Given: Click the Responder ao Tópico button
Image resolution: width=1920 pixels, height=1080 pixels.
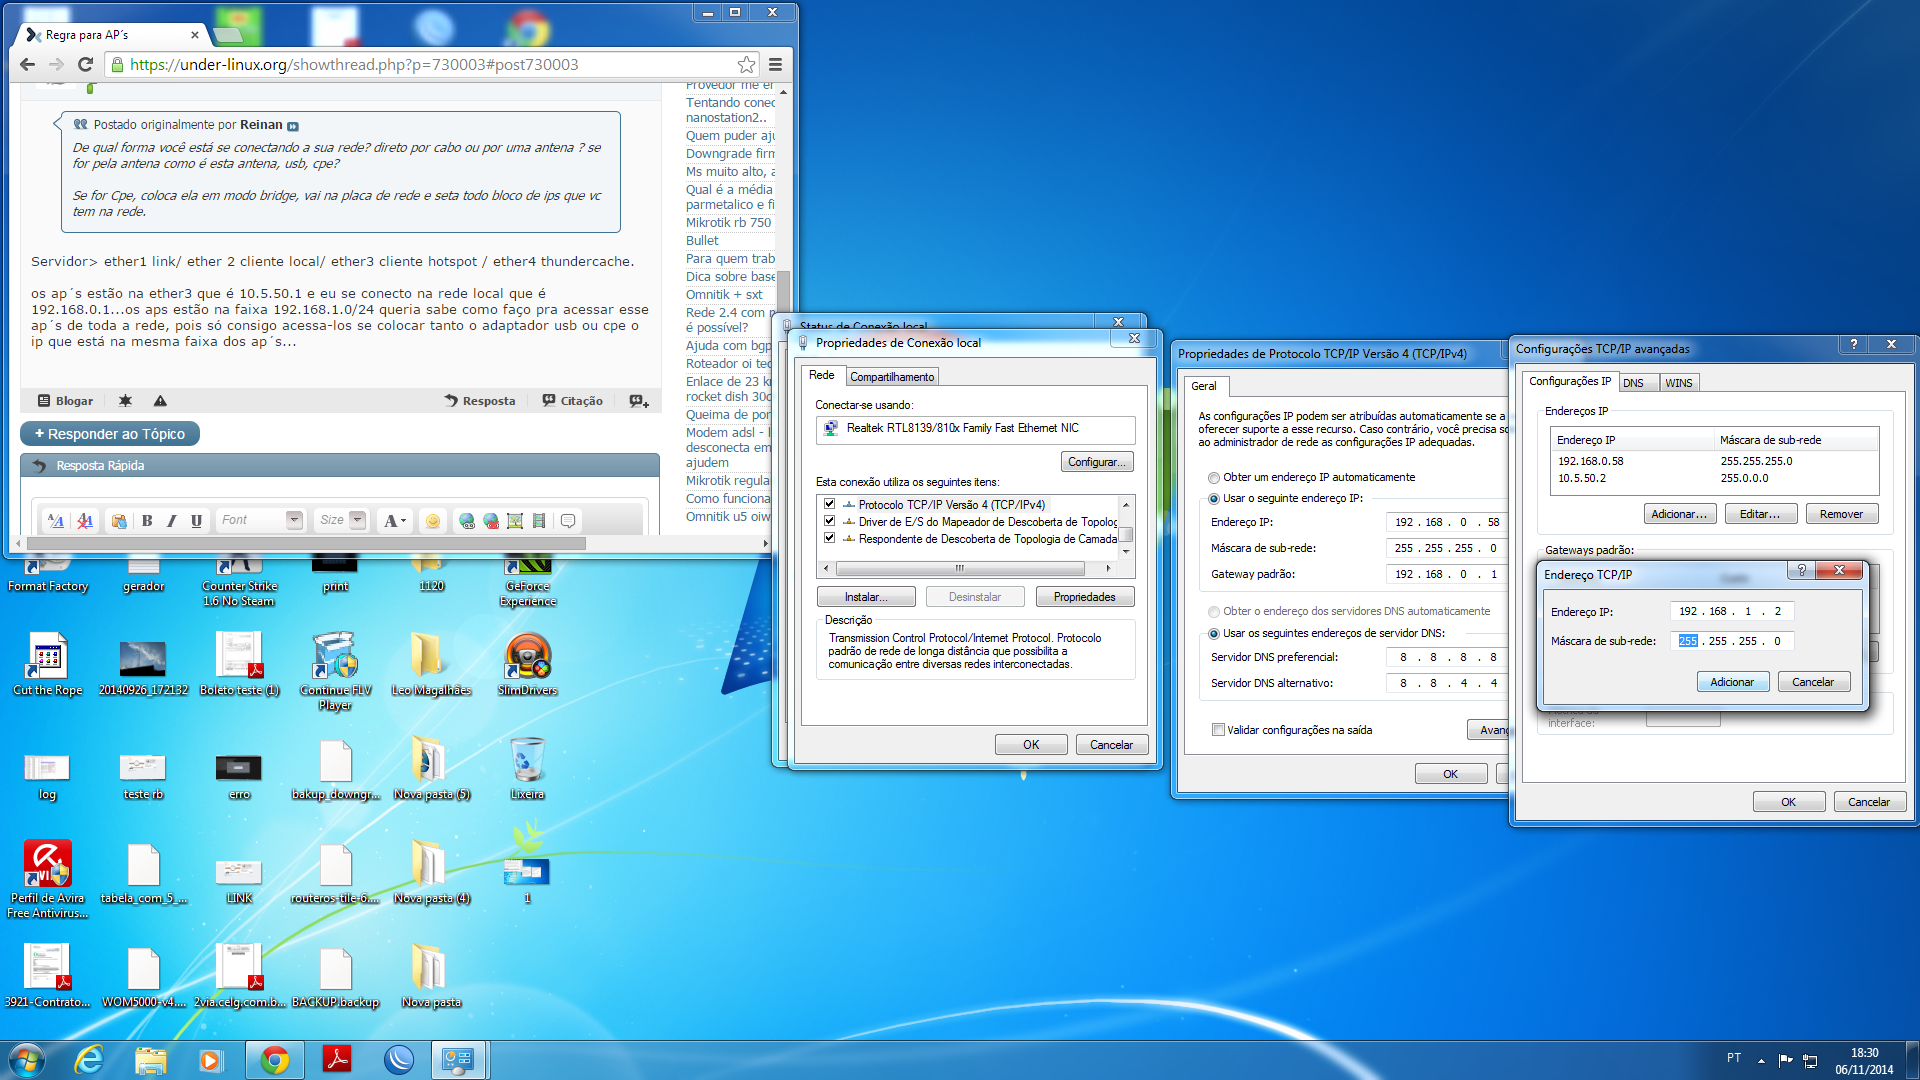Looking at the screenshot, I should 110,434.
